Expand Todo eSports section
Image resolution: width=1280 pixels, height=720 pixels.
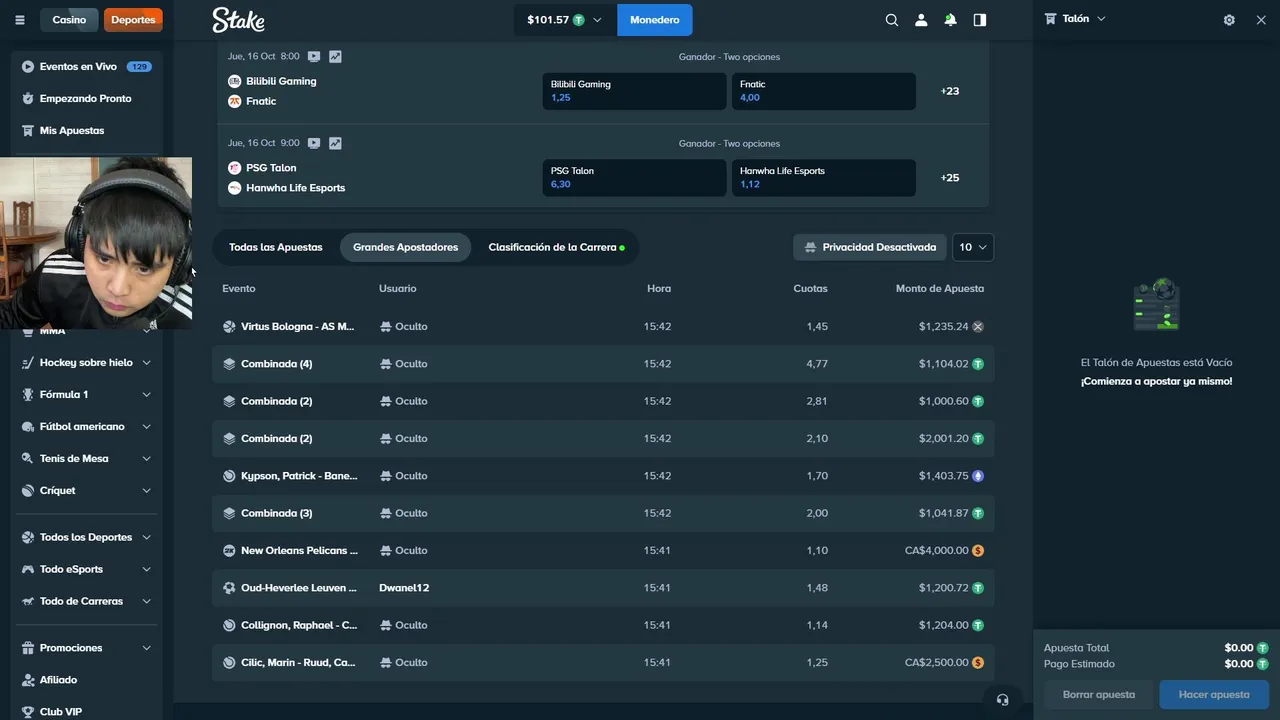point(146,570)
